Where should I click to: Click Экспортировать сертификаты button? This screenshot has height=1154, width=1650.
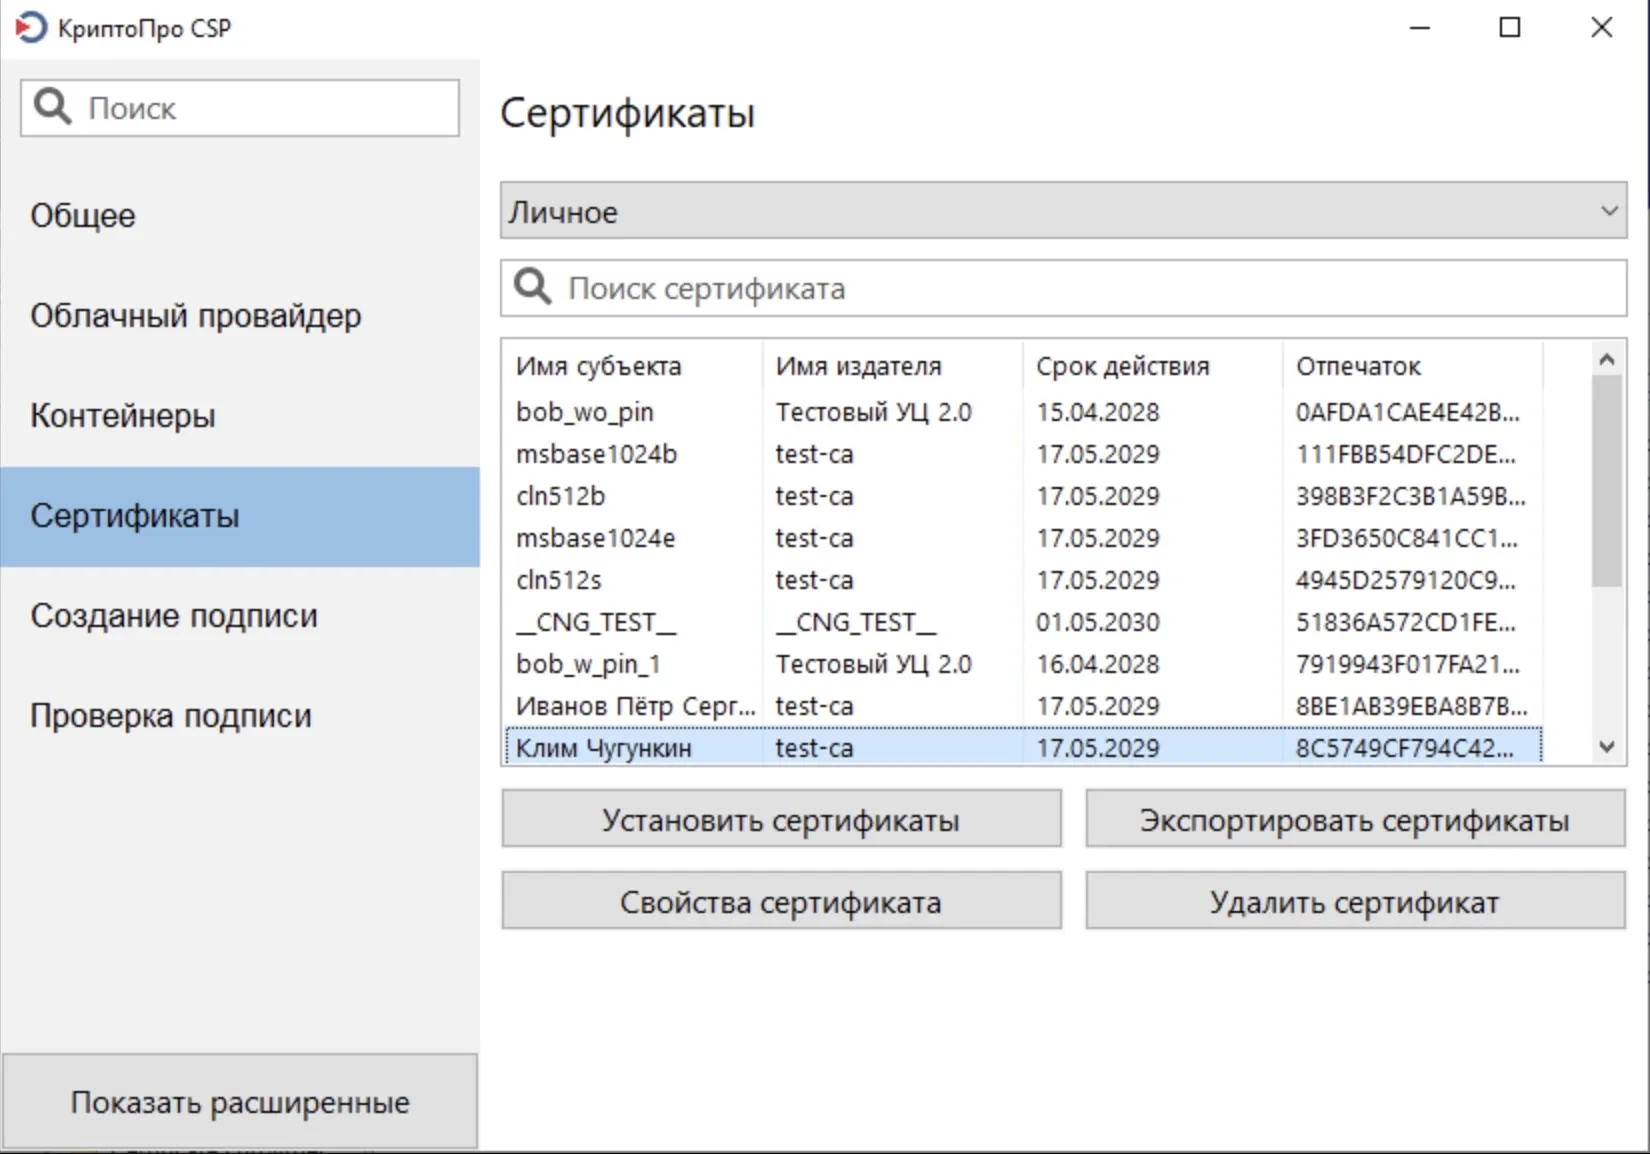[x=1355, y=820]
